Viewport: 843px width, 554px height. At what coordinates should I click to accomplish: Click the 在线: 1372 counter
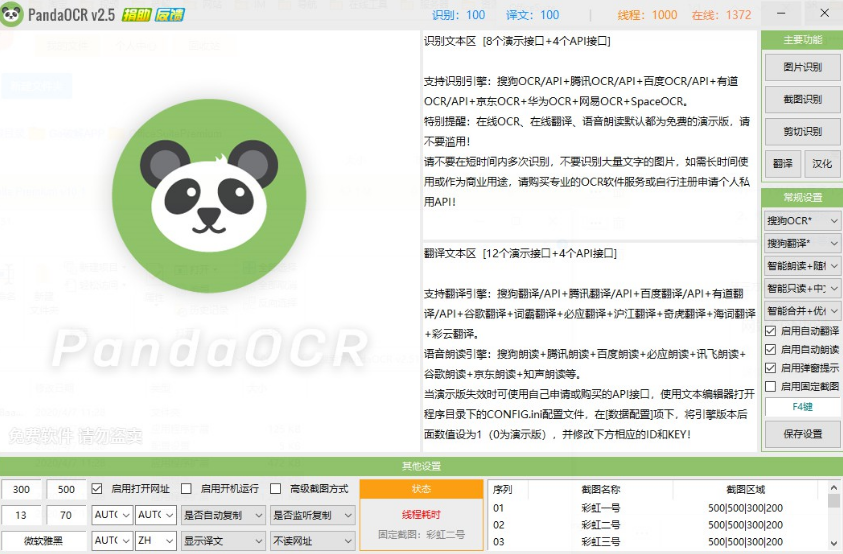tap(721, 15)
